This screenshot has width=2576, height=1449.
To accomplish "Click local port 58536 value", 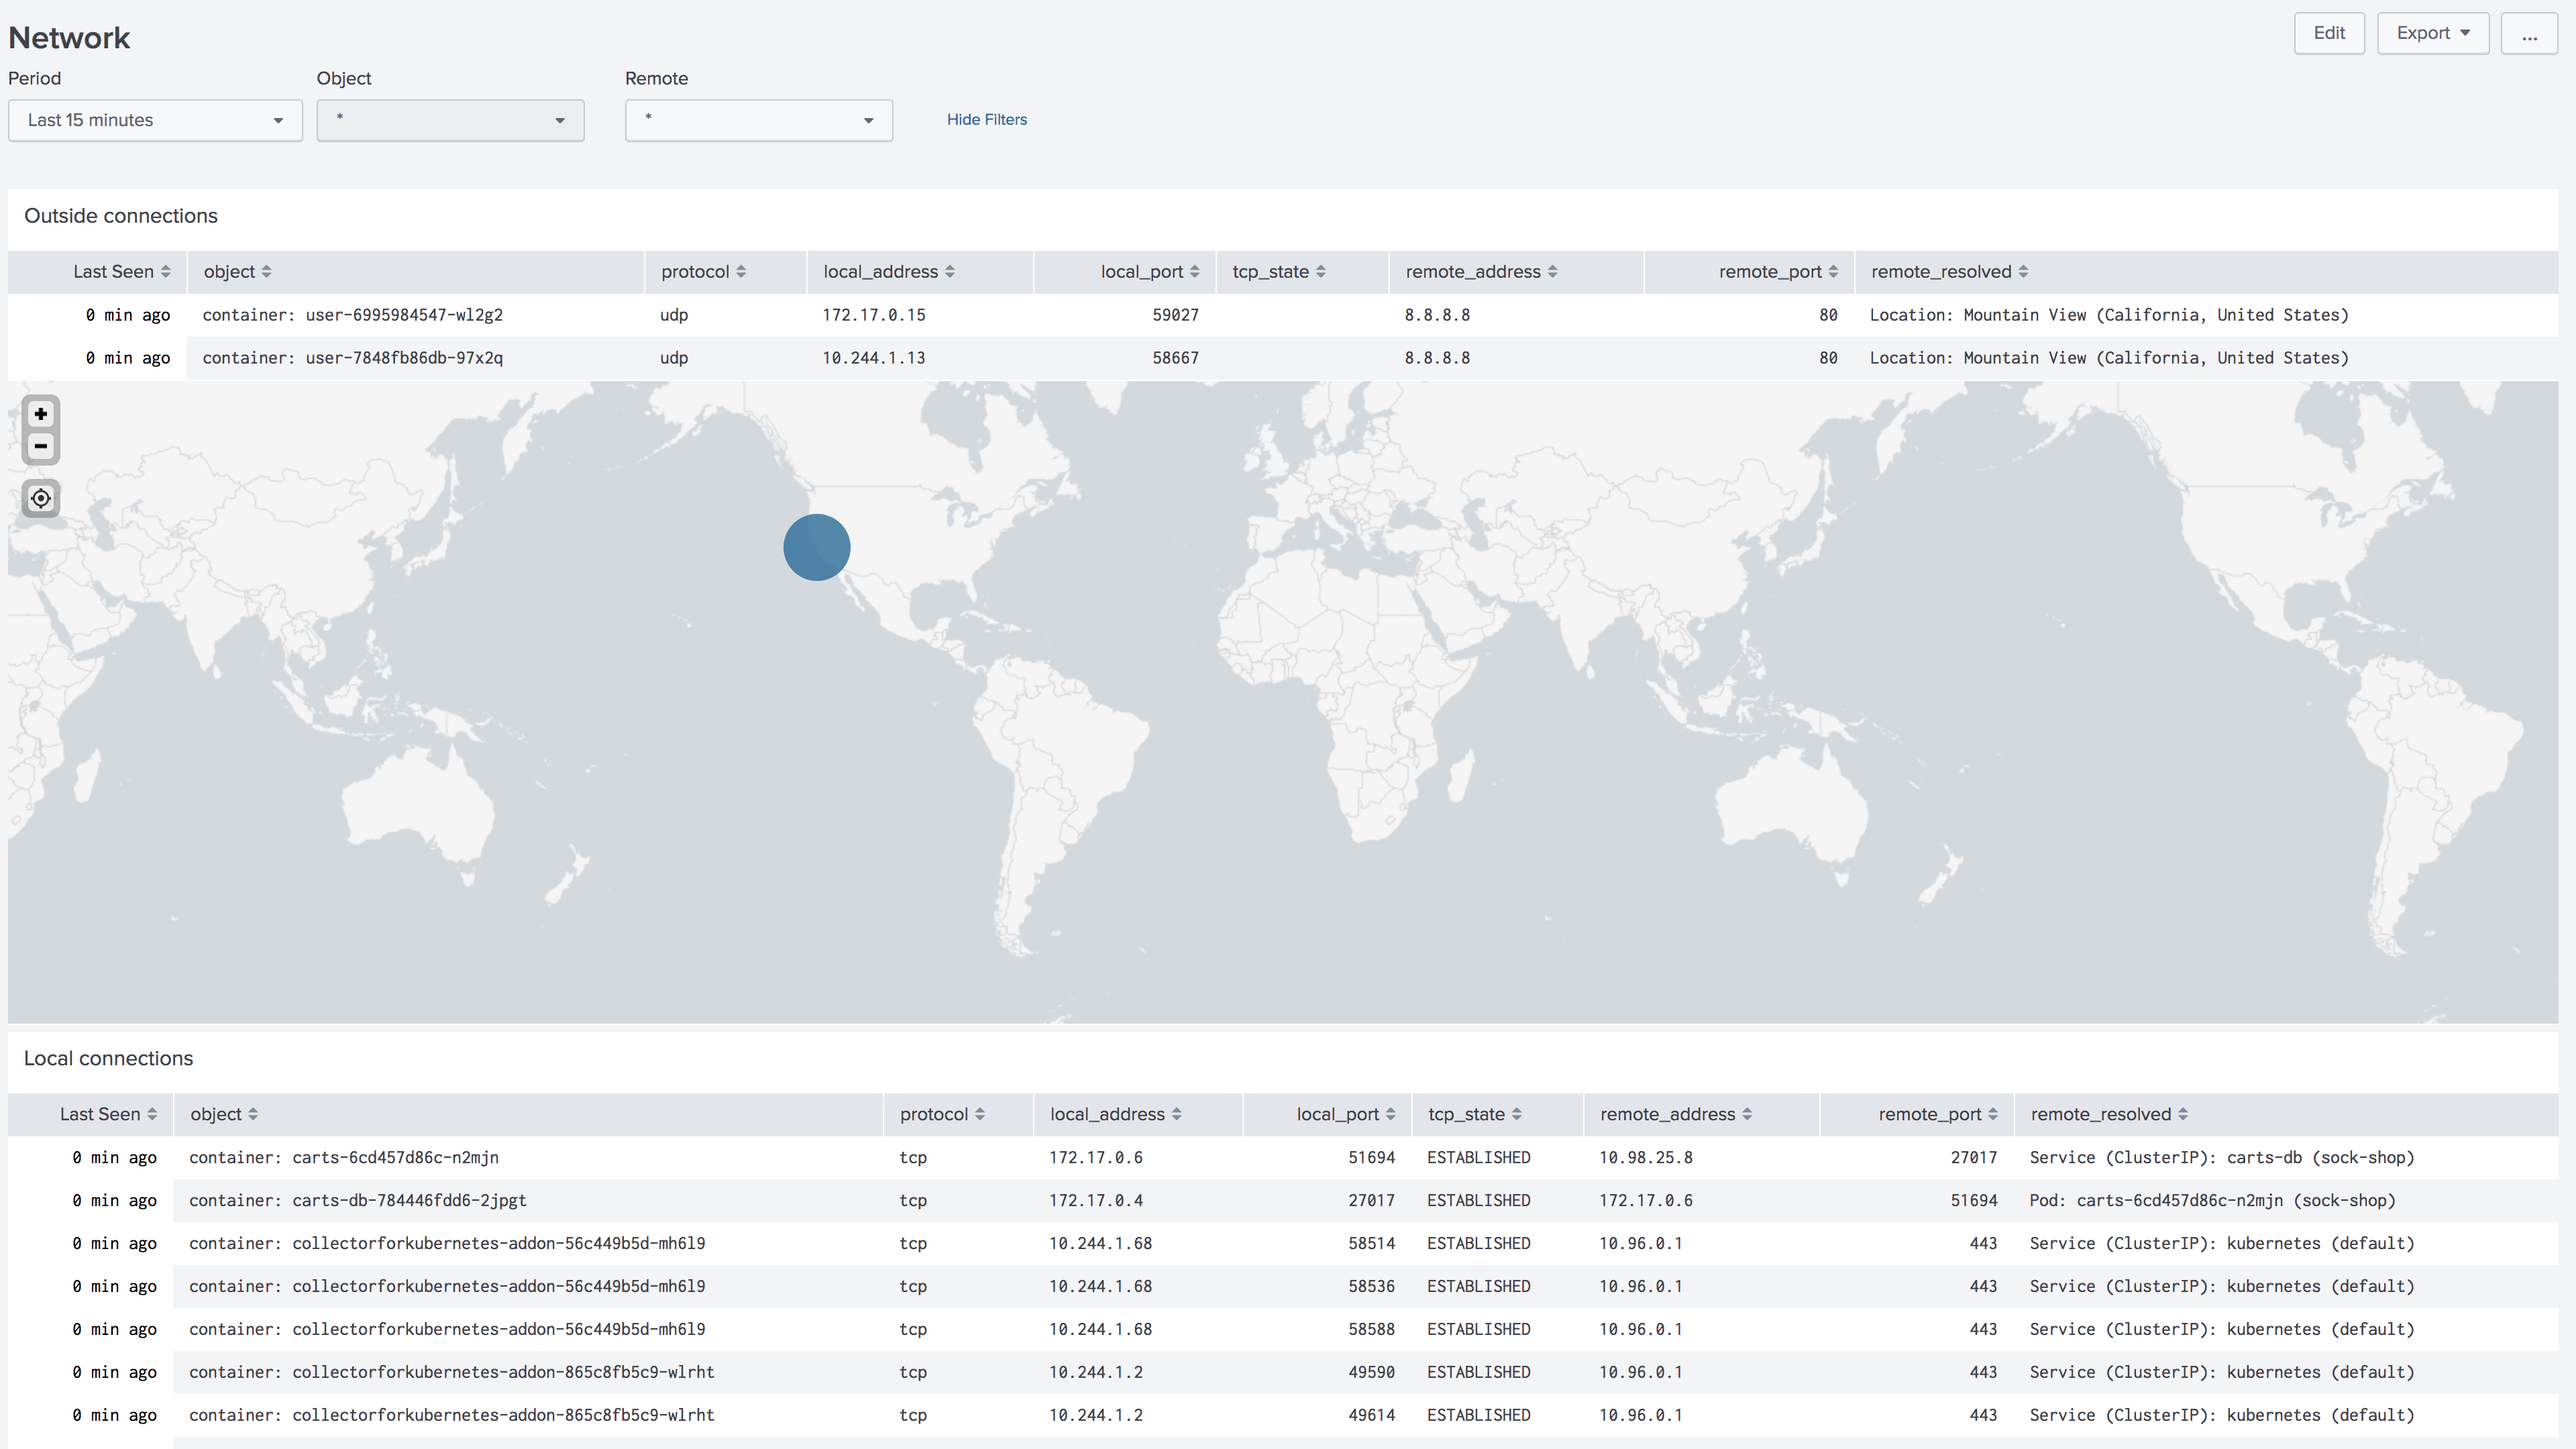I will click(x=1371, y=1286).
